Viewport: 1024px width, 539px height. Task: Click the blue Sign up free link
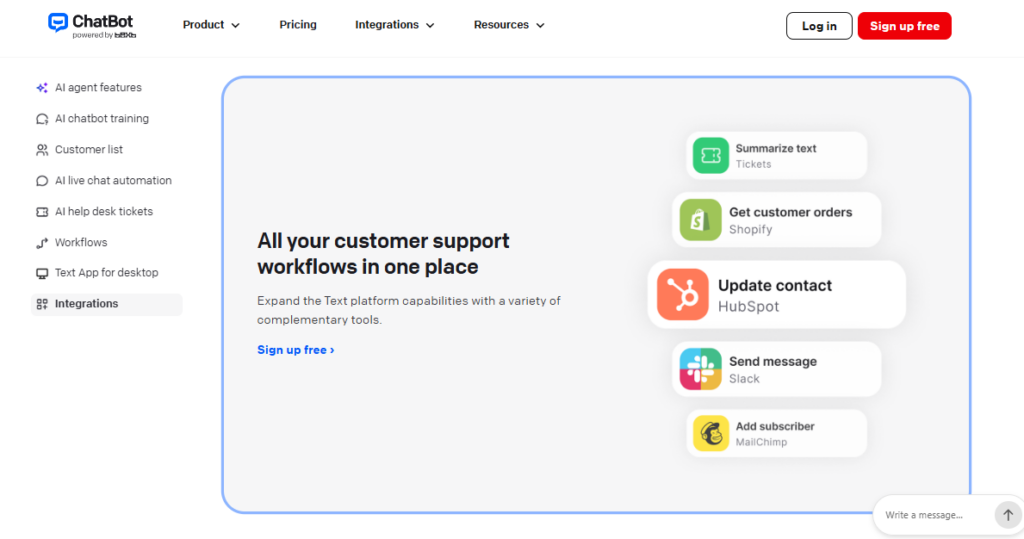tap(296, 350)
